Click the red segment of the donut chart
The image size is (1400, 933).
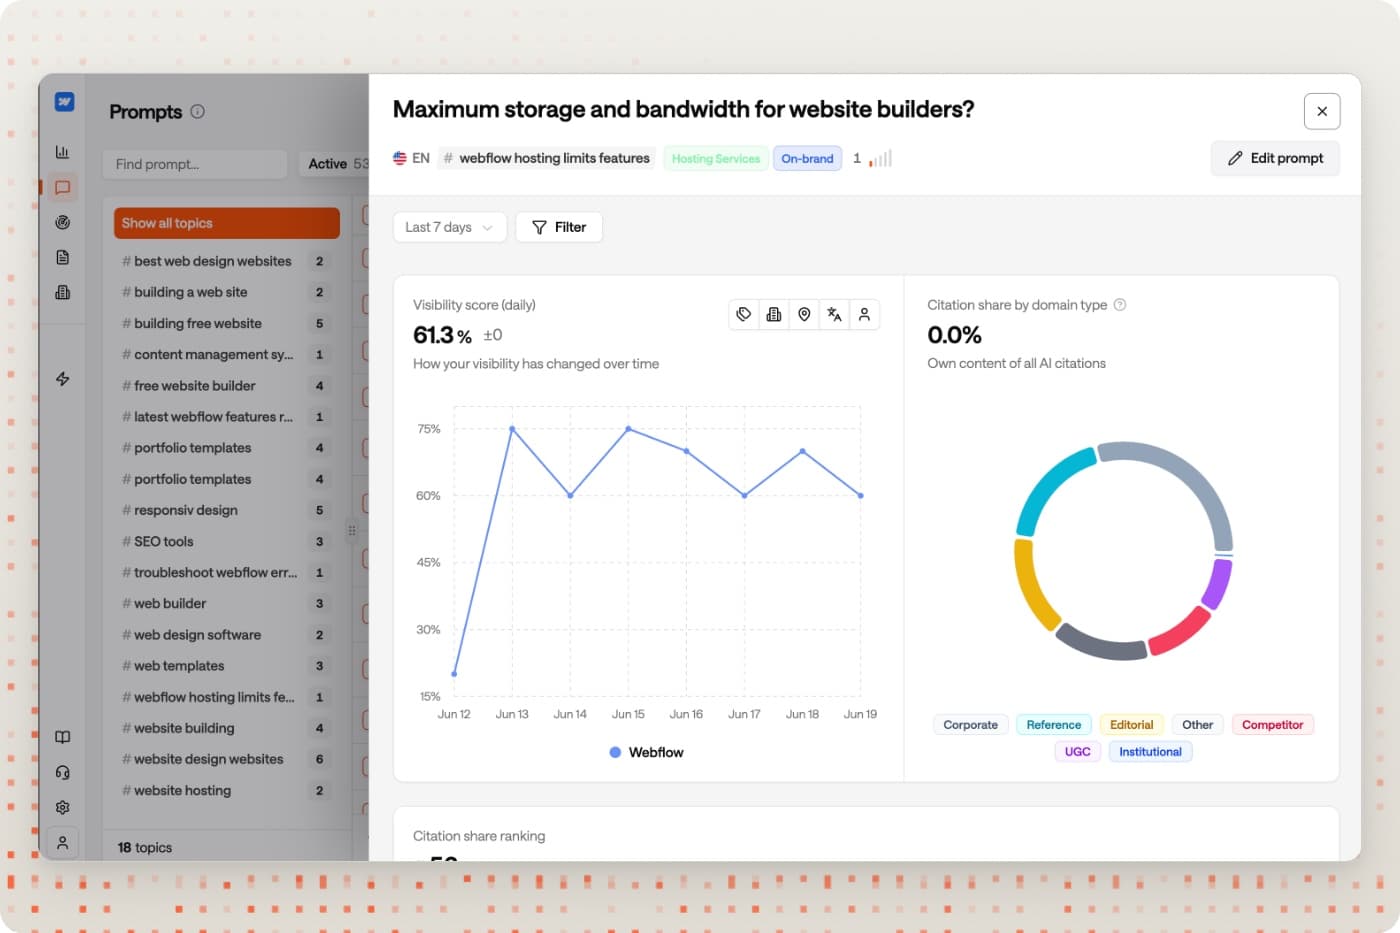(x=1183, y=632)
